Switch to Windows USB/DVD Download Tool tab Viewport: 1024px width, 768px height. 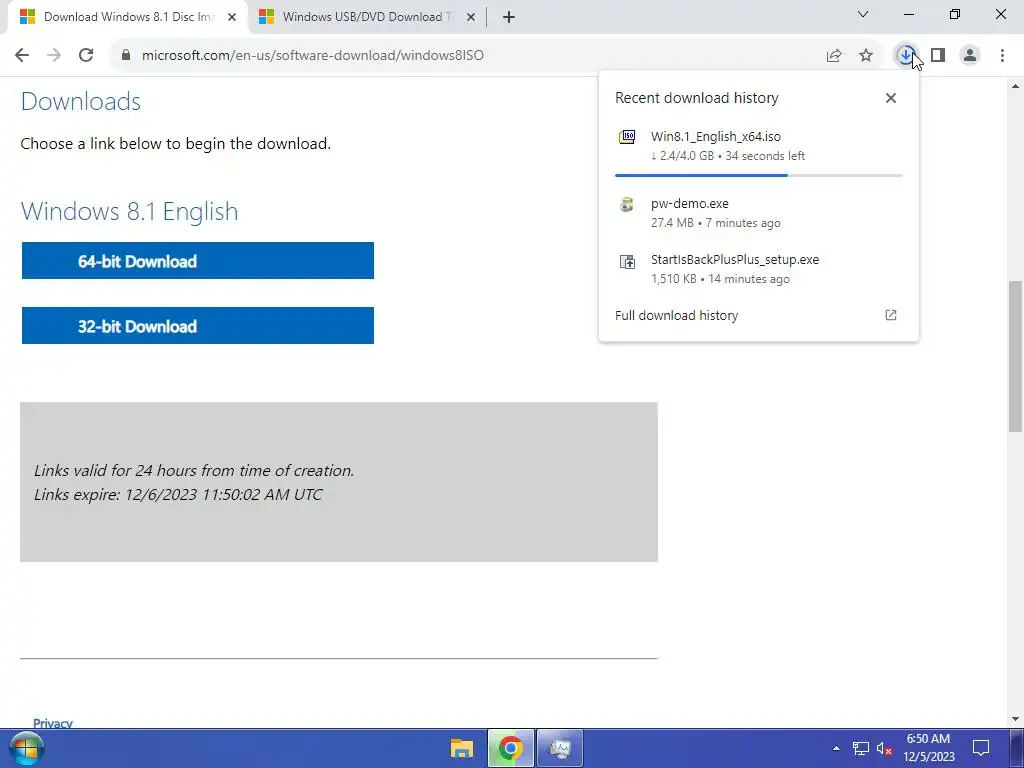(x=367, y=17)
